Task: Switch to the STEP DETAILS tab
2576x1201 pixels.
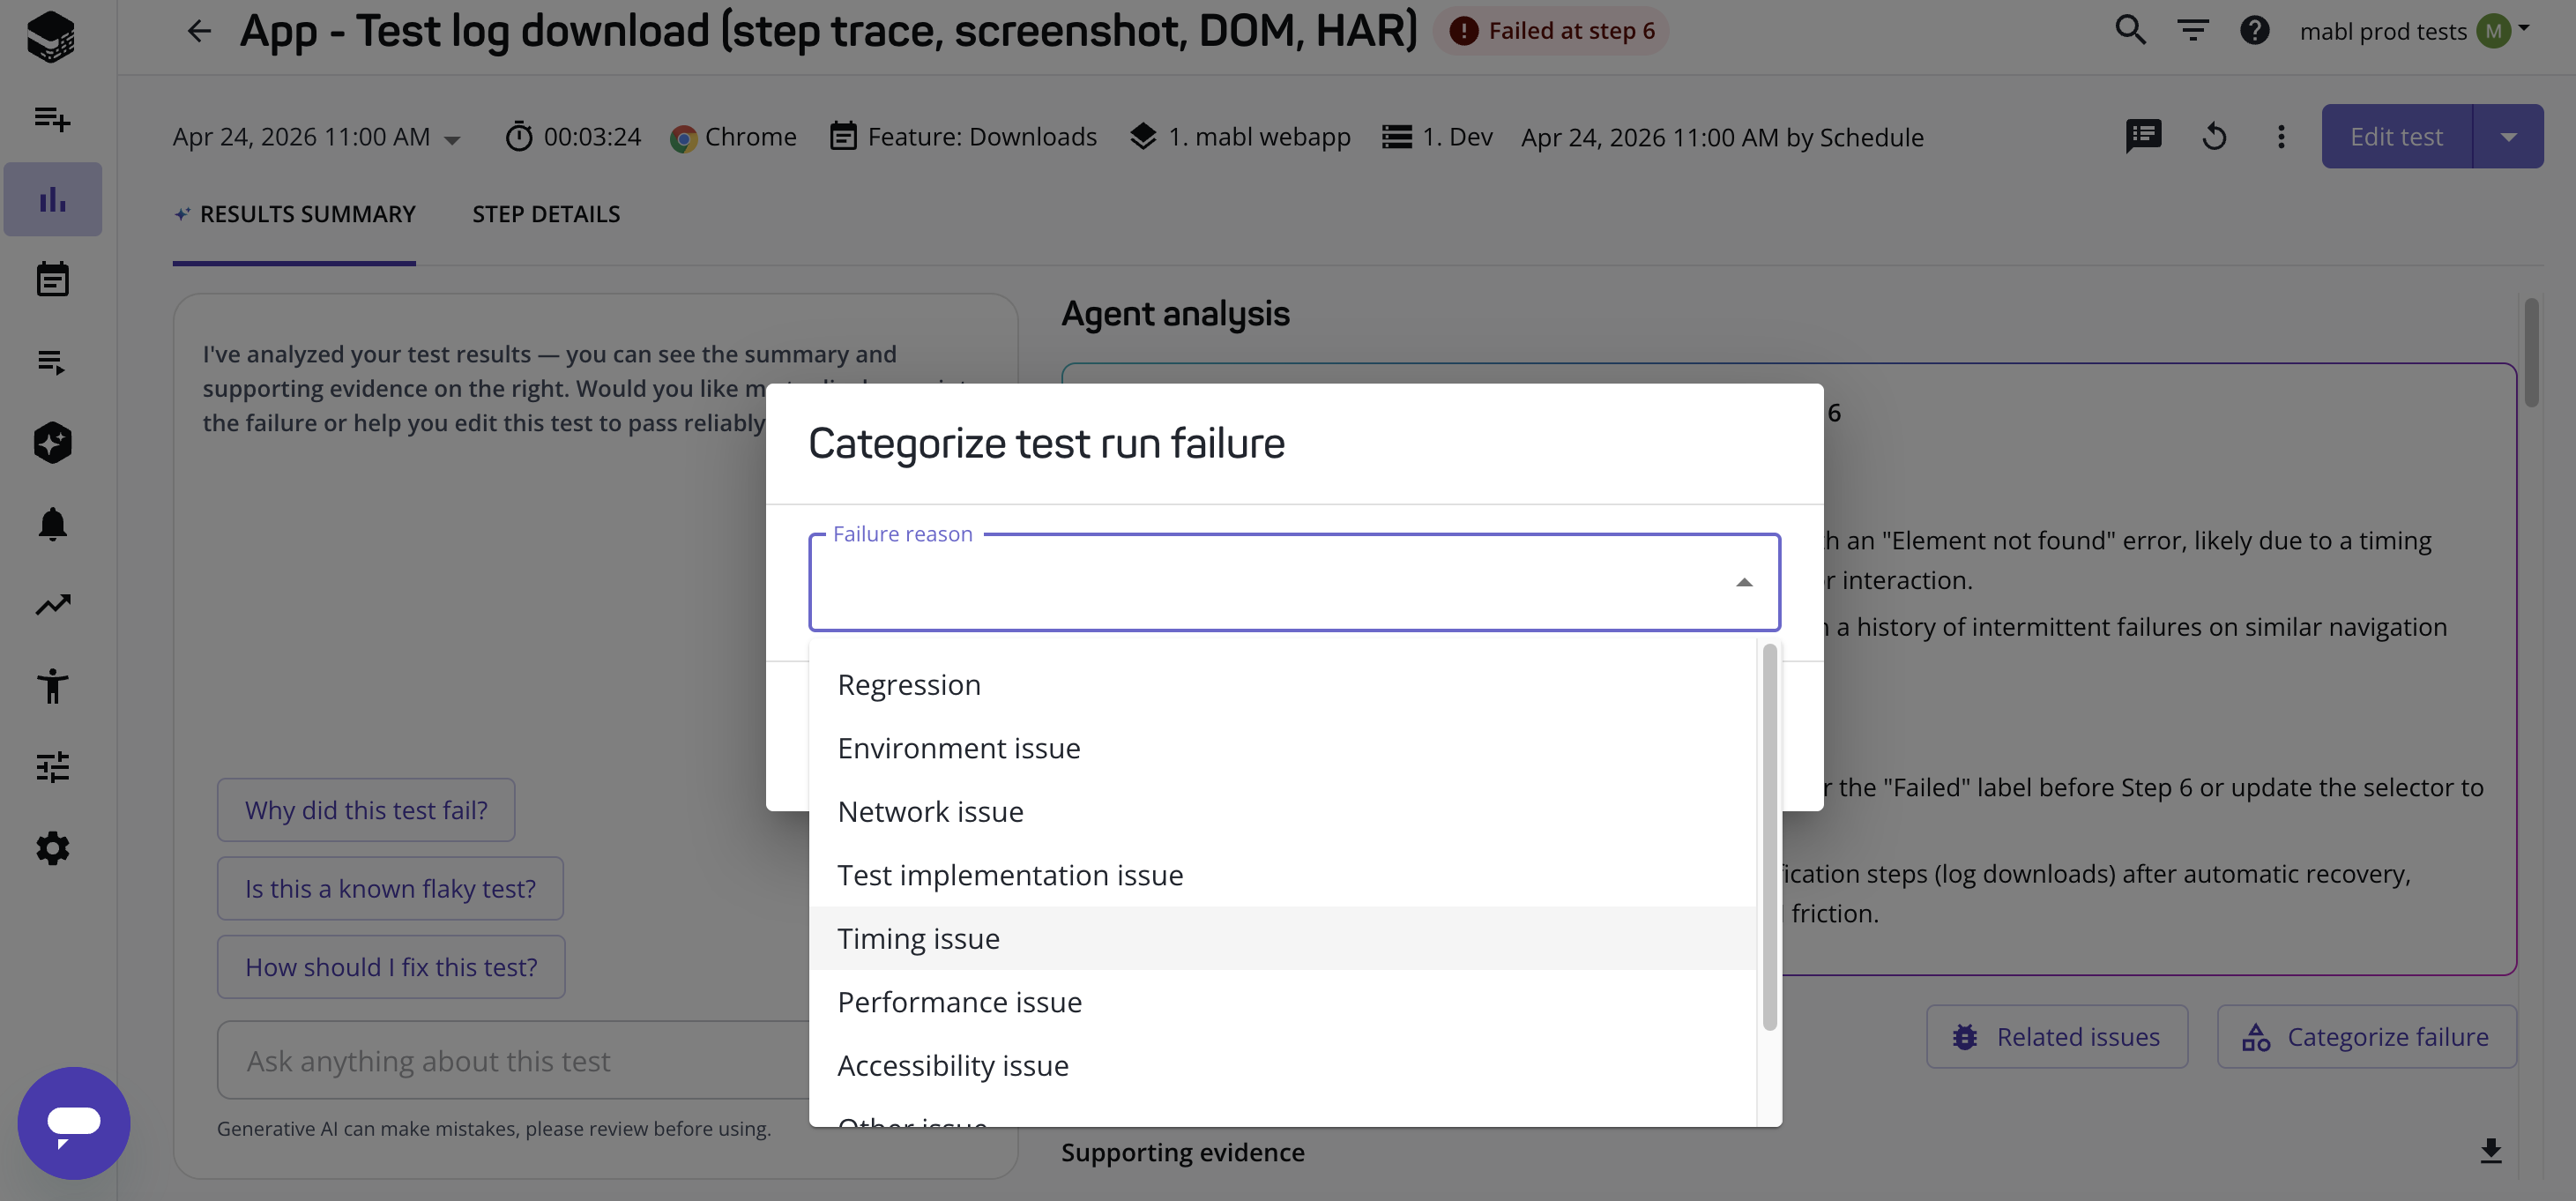Action: 546,214
